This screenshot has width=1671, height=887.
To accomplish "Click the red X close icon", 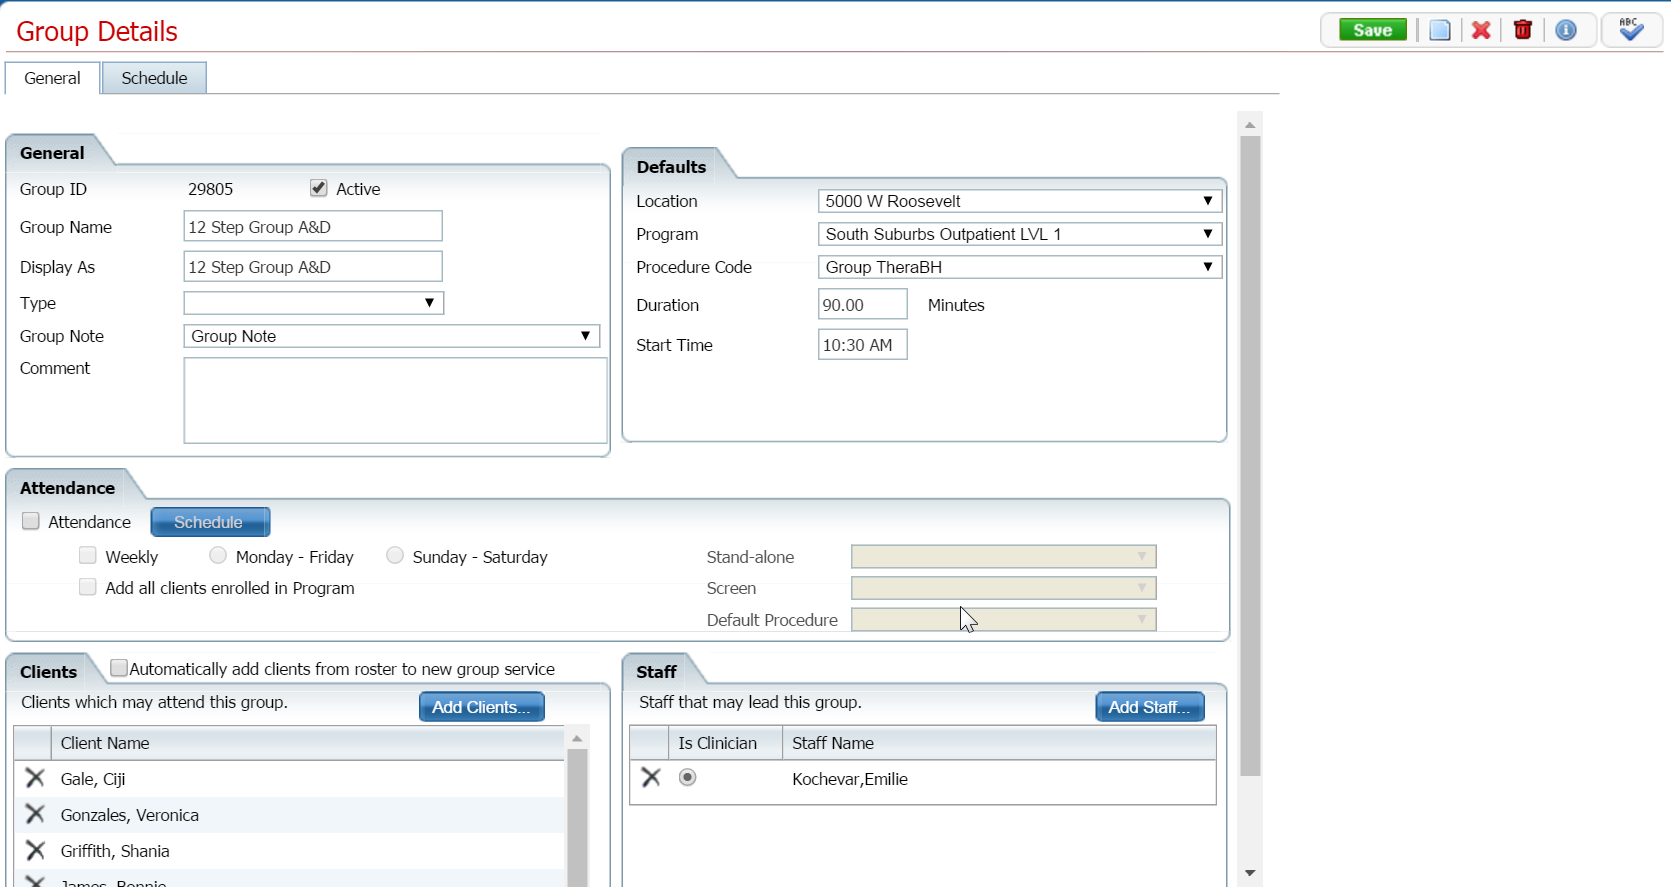I will click(x=1481, y=30).
